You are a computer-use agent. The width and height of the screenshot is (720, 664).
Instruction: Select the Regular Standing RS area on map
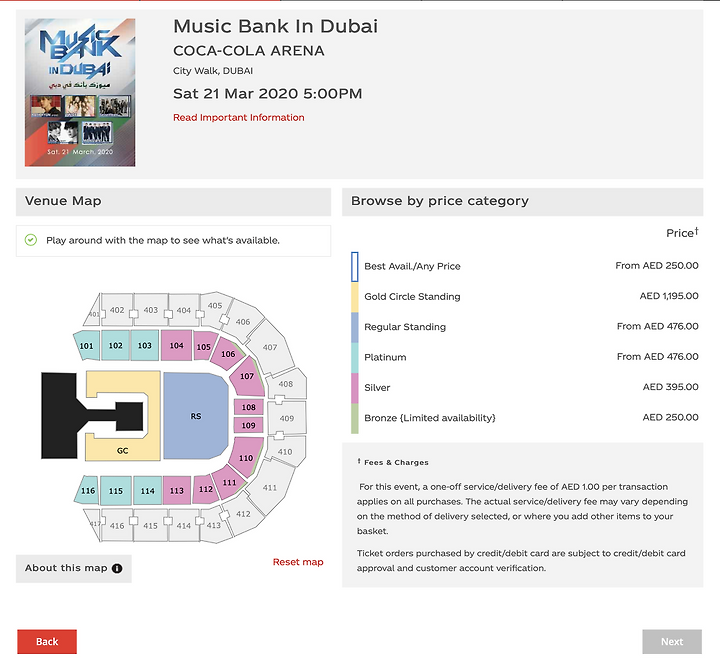click(x=196, y=416)
